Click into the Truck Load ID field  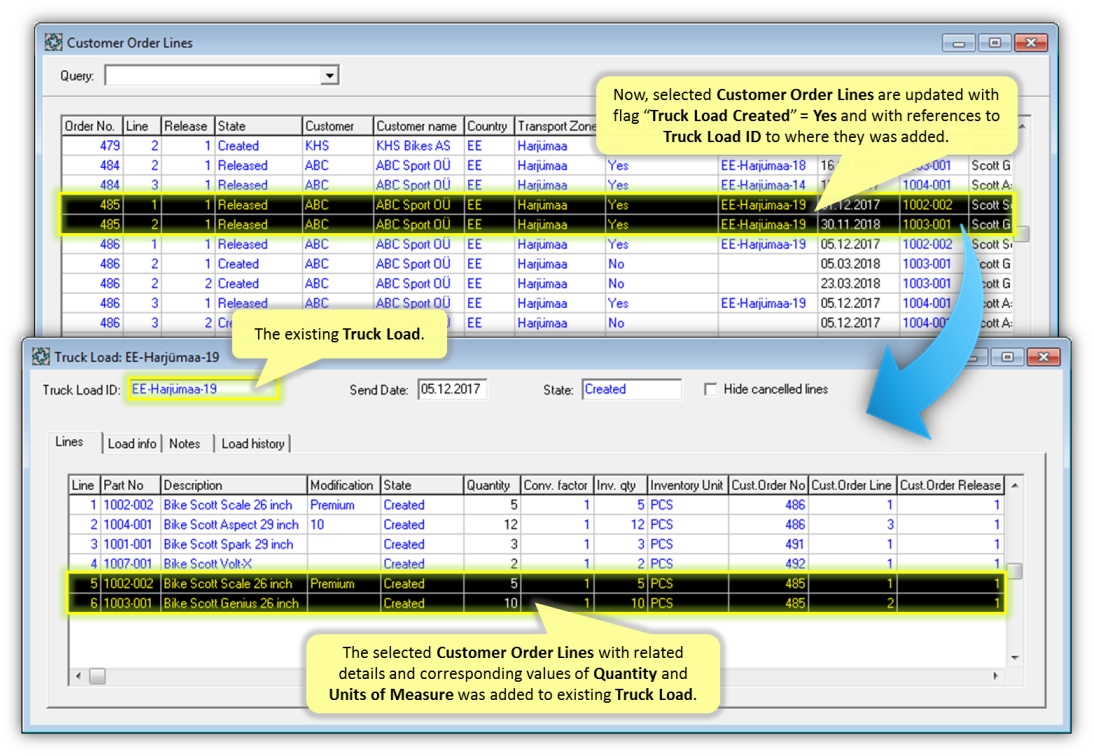[x=203, y=389]
